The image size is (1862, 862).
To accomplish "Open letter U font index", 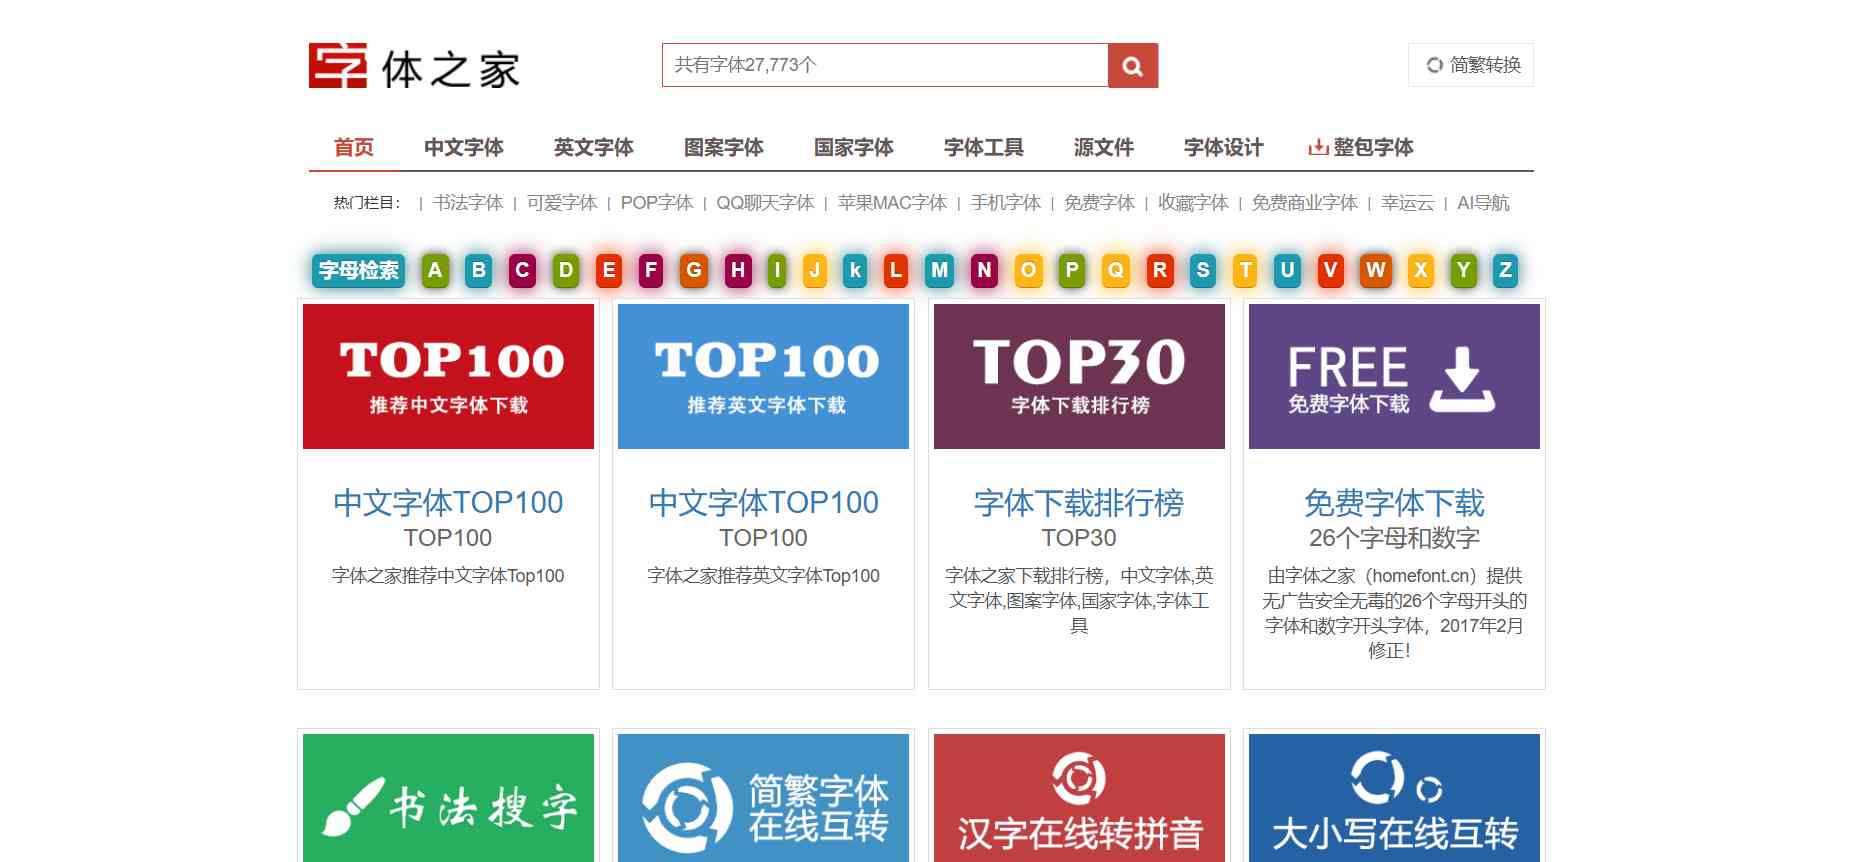I will (x=1288, y=270).
